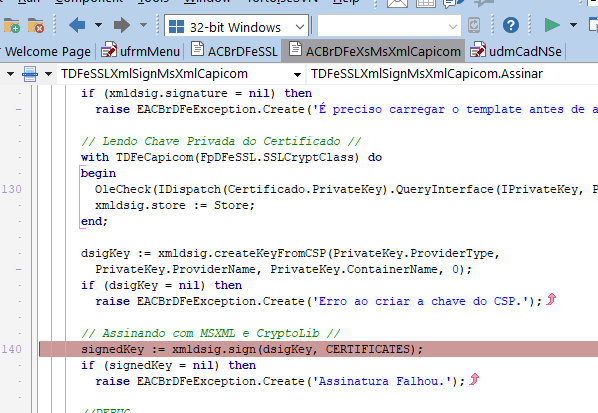This screenshot has height=413, width=598.
Task: Switch to the ufrmMenu tab
Action: coord(140,51)
